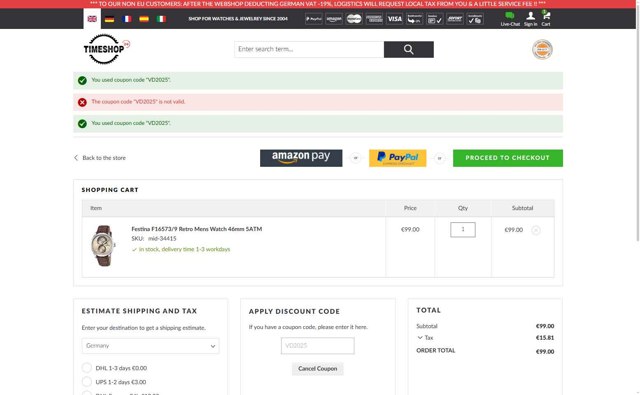The image size is (640, 395).
Task: Click the coupon code input field
Action: (318, 346)
